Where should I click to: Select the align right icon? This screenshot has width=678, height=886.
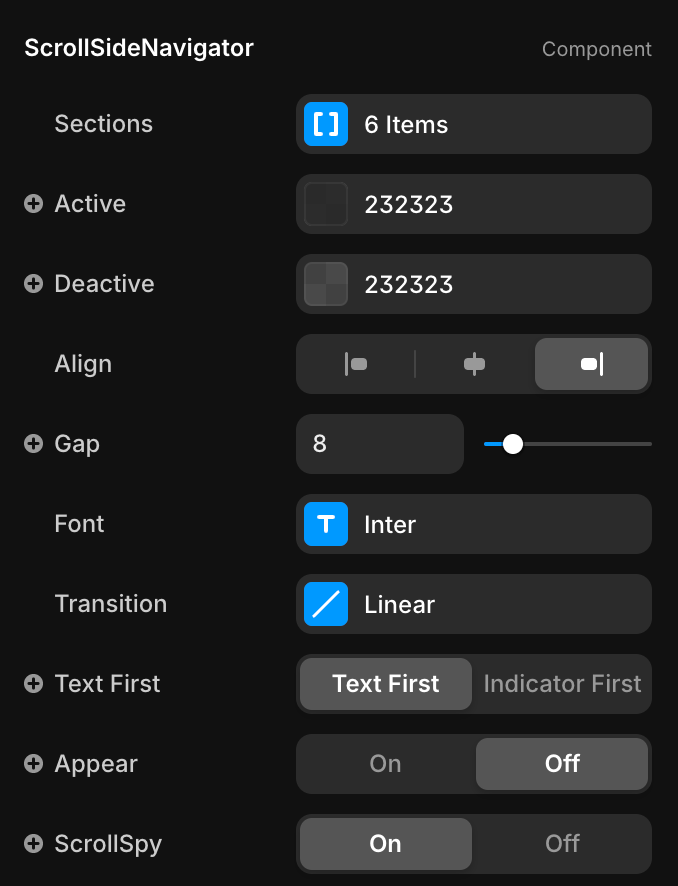(x=591, y=364)
